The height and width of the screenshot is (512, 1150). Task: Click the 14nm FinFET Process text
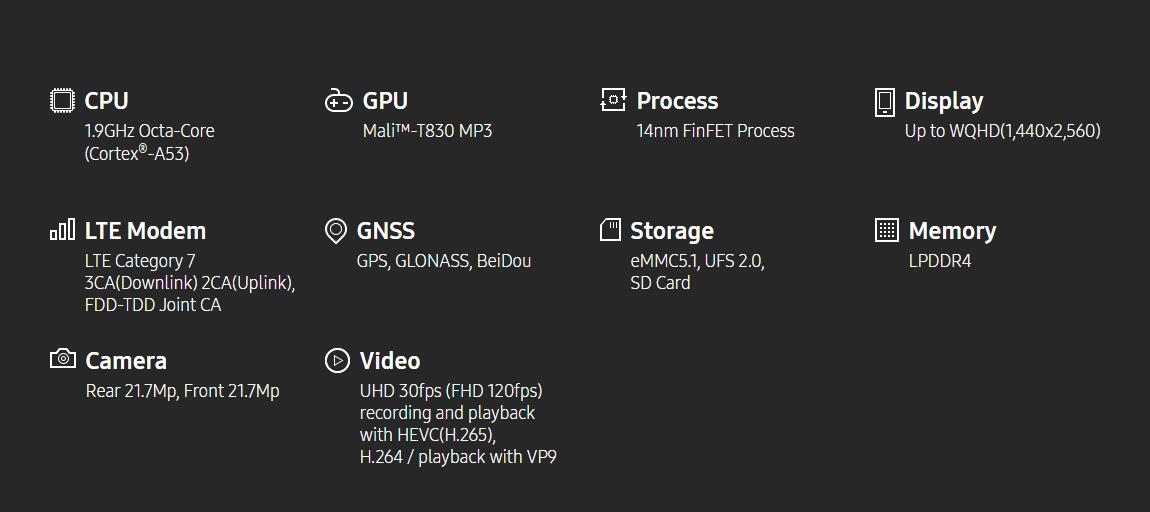715,131
